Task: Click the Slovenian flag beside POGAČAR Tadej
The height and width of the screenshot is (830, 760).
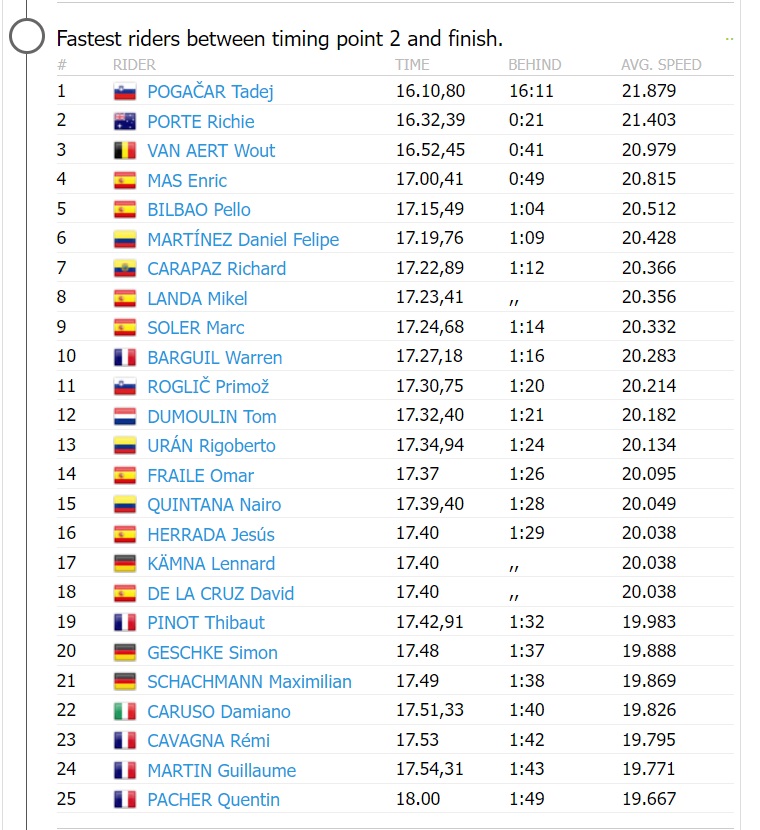Action: click(124, 92)
